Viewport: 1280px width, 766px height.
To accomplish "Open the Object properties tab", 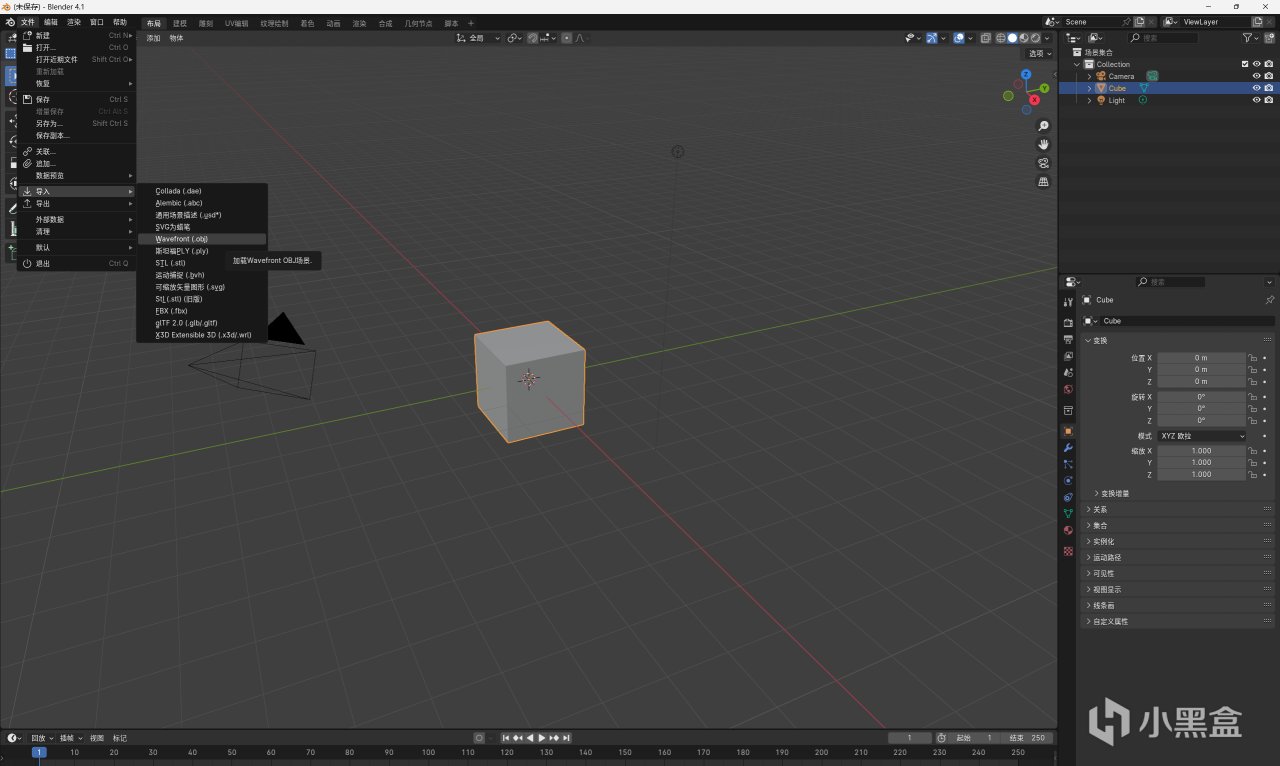I will click(1068, 431).
